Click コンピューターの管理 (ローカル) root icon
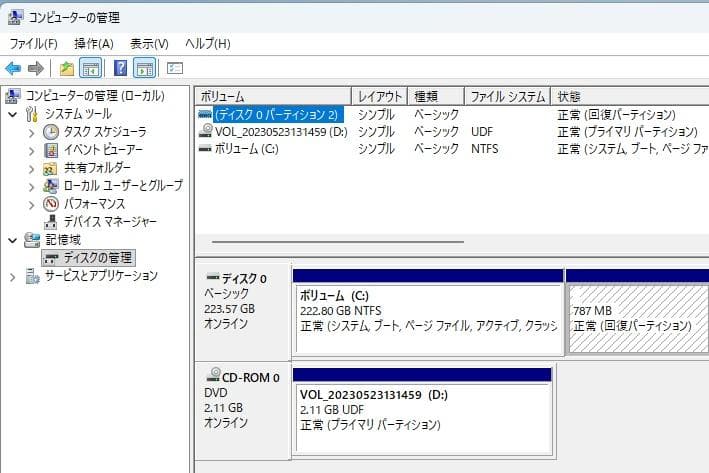 click(13, 95)
